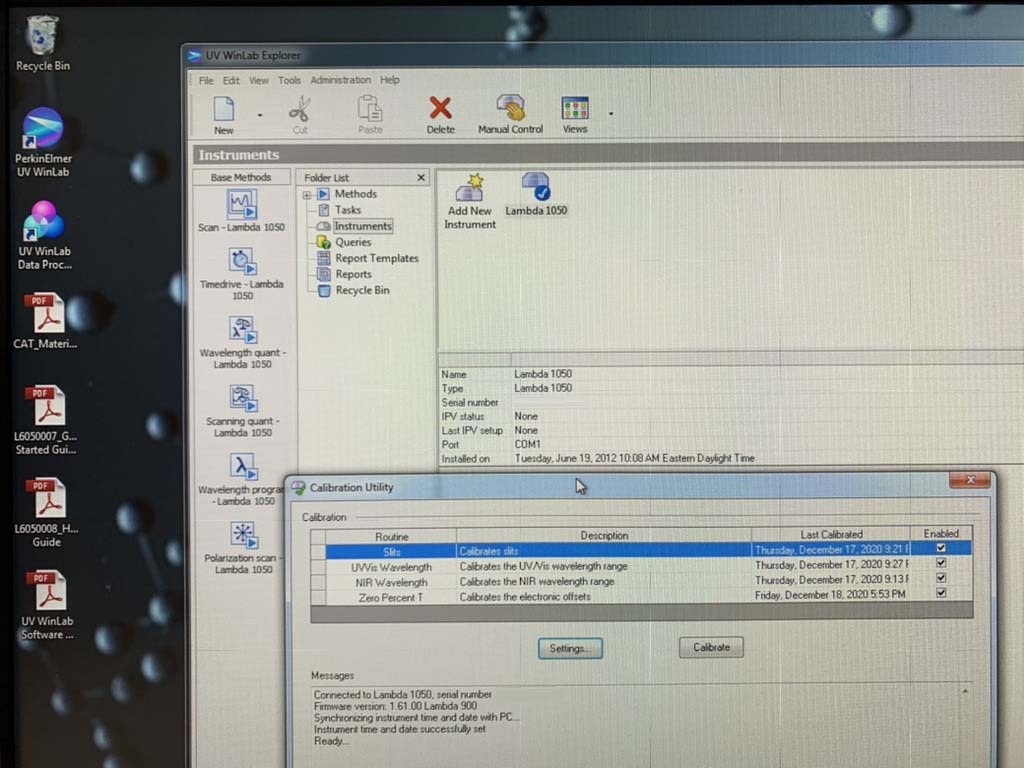The width and height of the screenshot is (1024, 768).
Task: Select Tasks in the Folder List
Action: pyautogui.click(x=347, y=210)
